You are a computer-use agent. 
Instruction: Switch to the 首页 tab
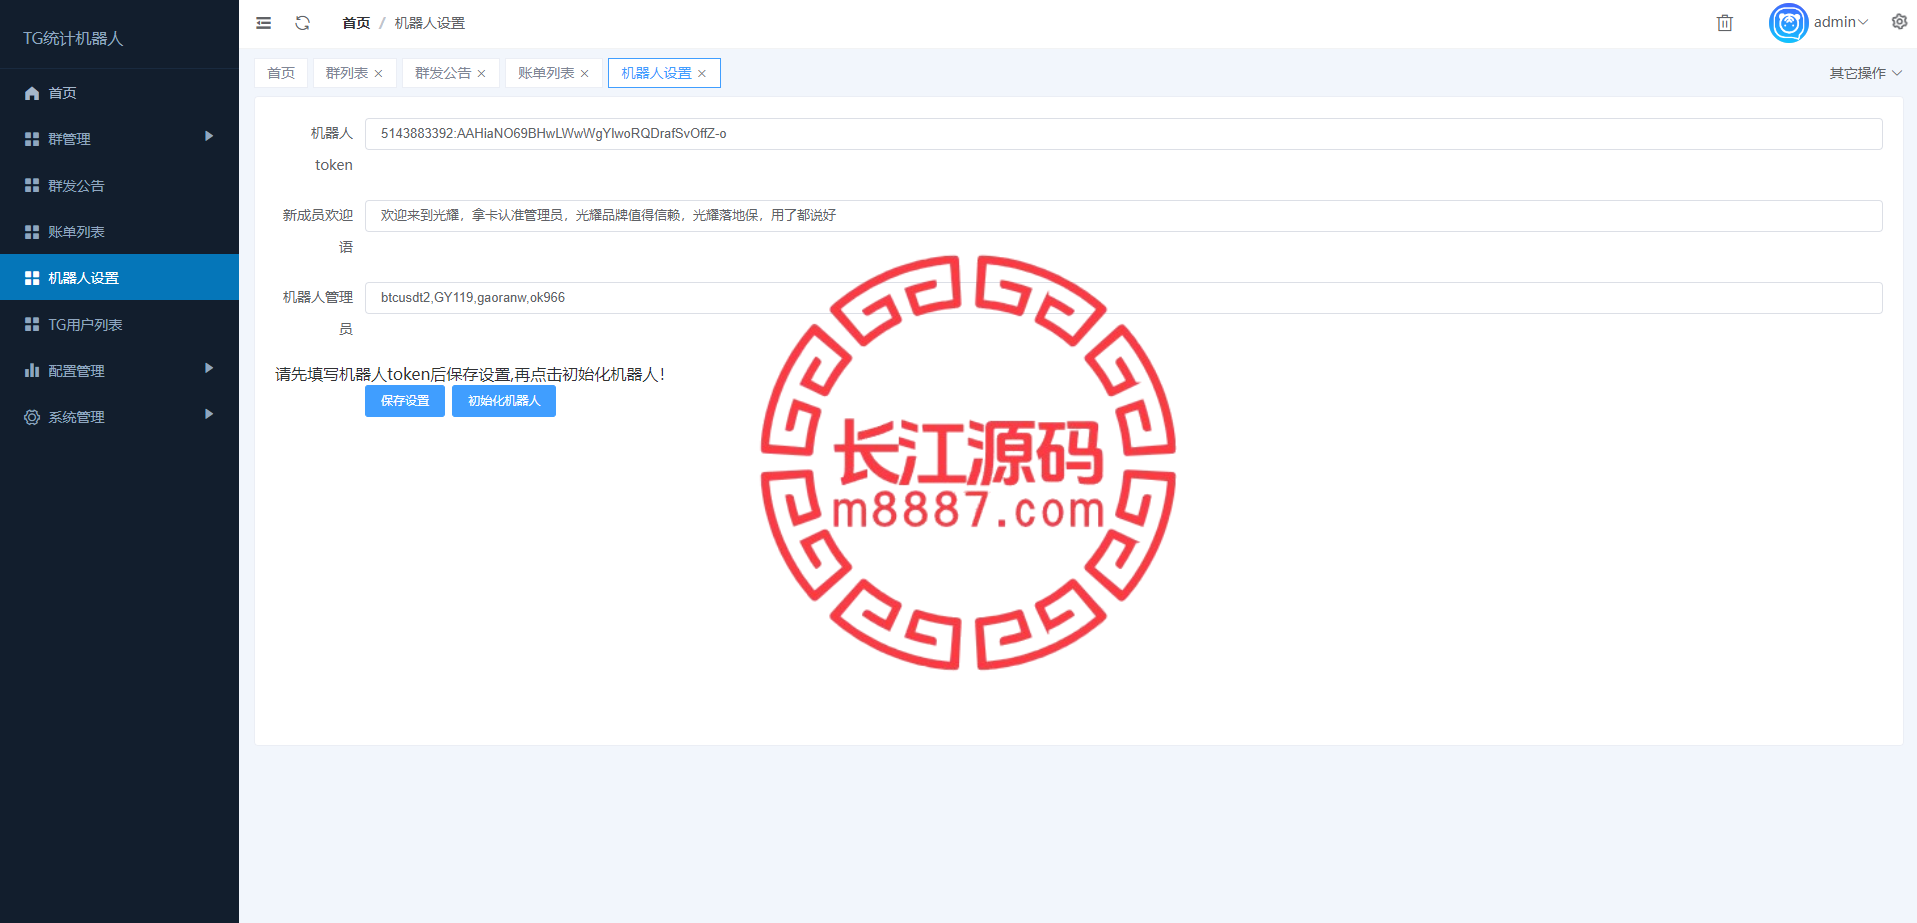tap(281, 73)
